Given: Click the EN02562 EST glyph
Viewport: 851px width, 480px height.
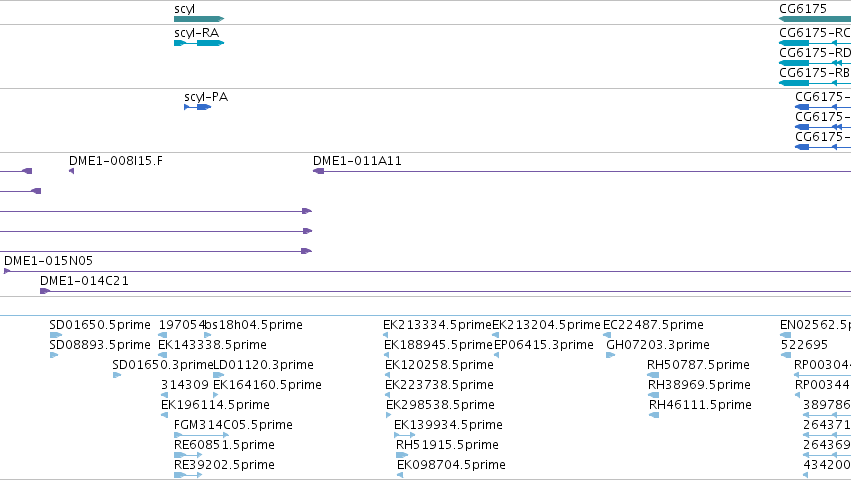Looking at the screenshot, I should (x=785, y=335).
